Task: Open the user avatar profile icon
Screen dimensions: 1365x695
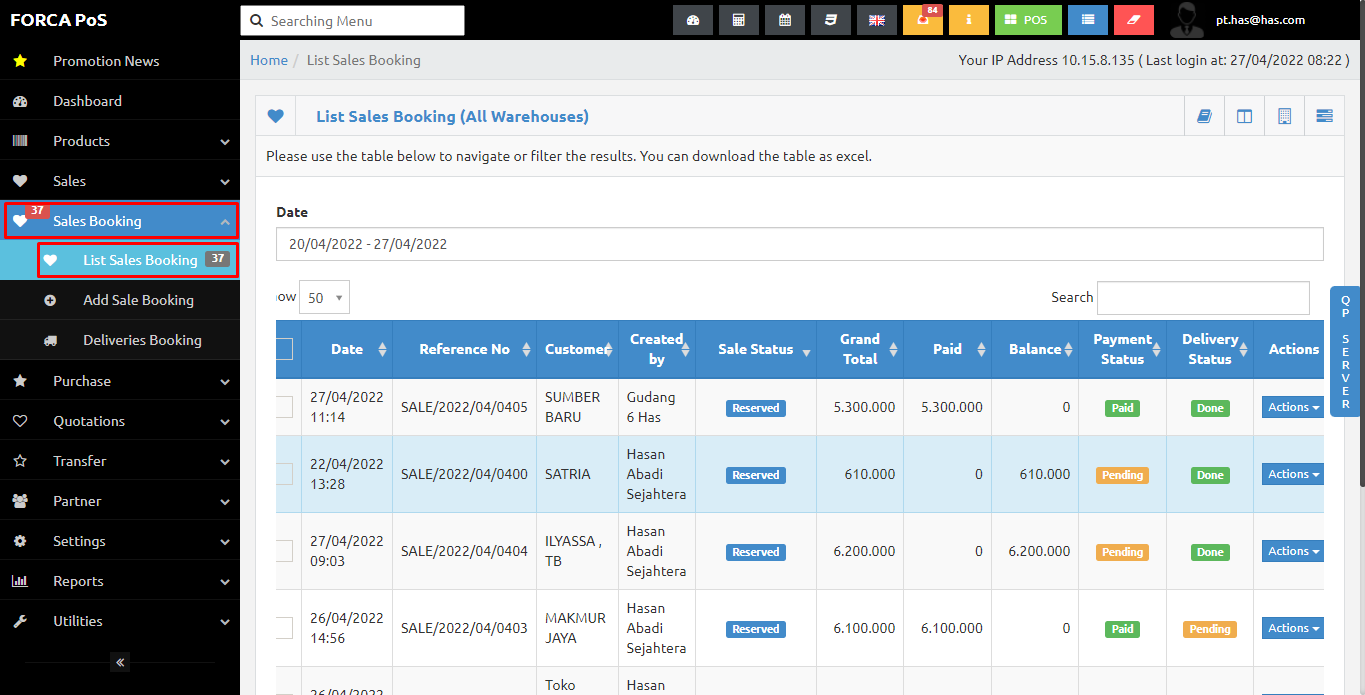Action: pos(1187,20)
